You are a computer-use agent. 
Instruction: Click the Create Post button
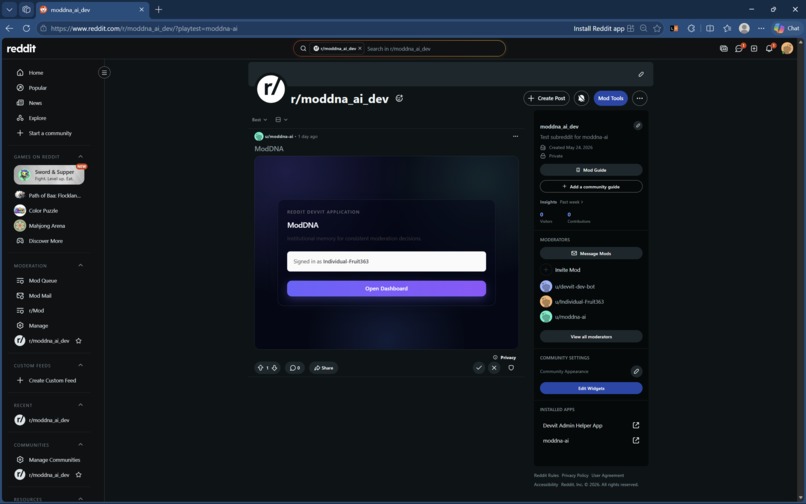(x=546, y=98)
